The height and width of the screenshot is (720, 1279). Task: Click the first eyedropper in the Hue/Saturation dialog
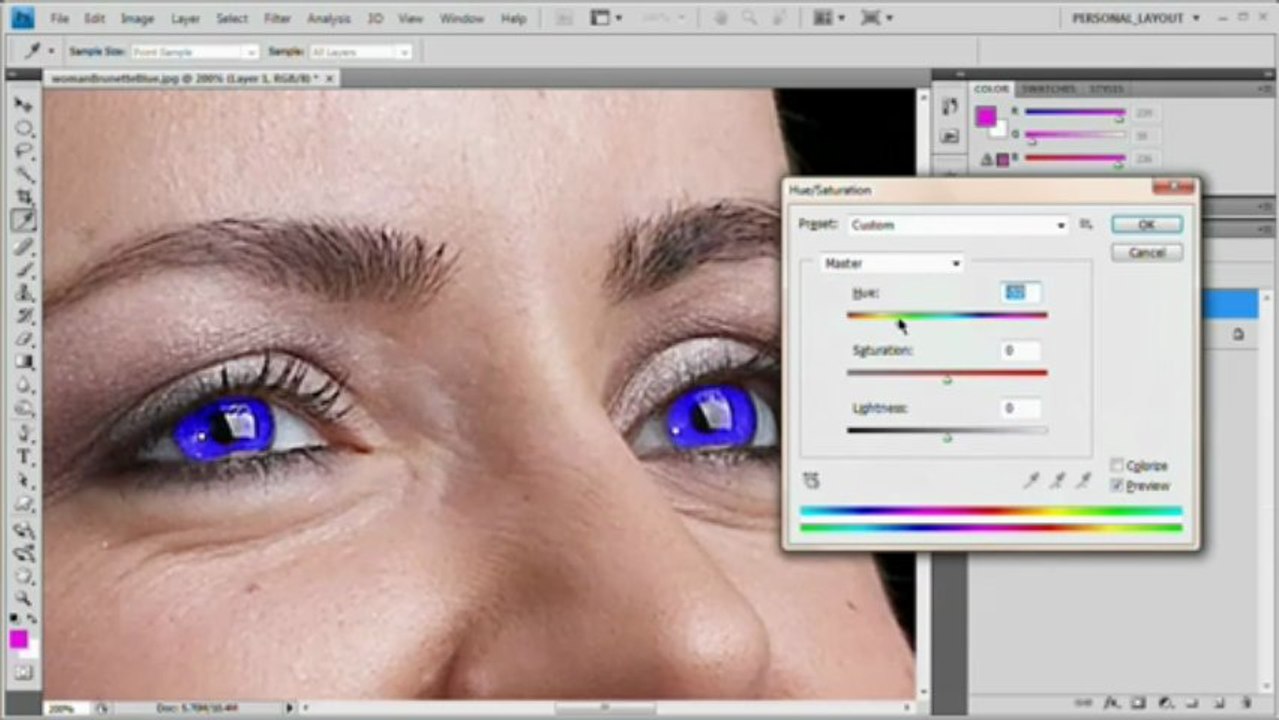[x=1032, y=481]
